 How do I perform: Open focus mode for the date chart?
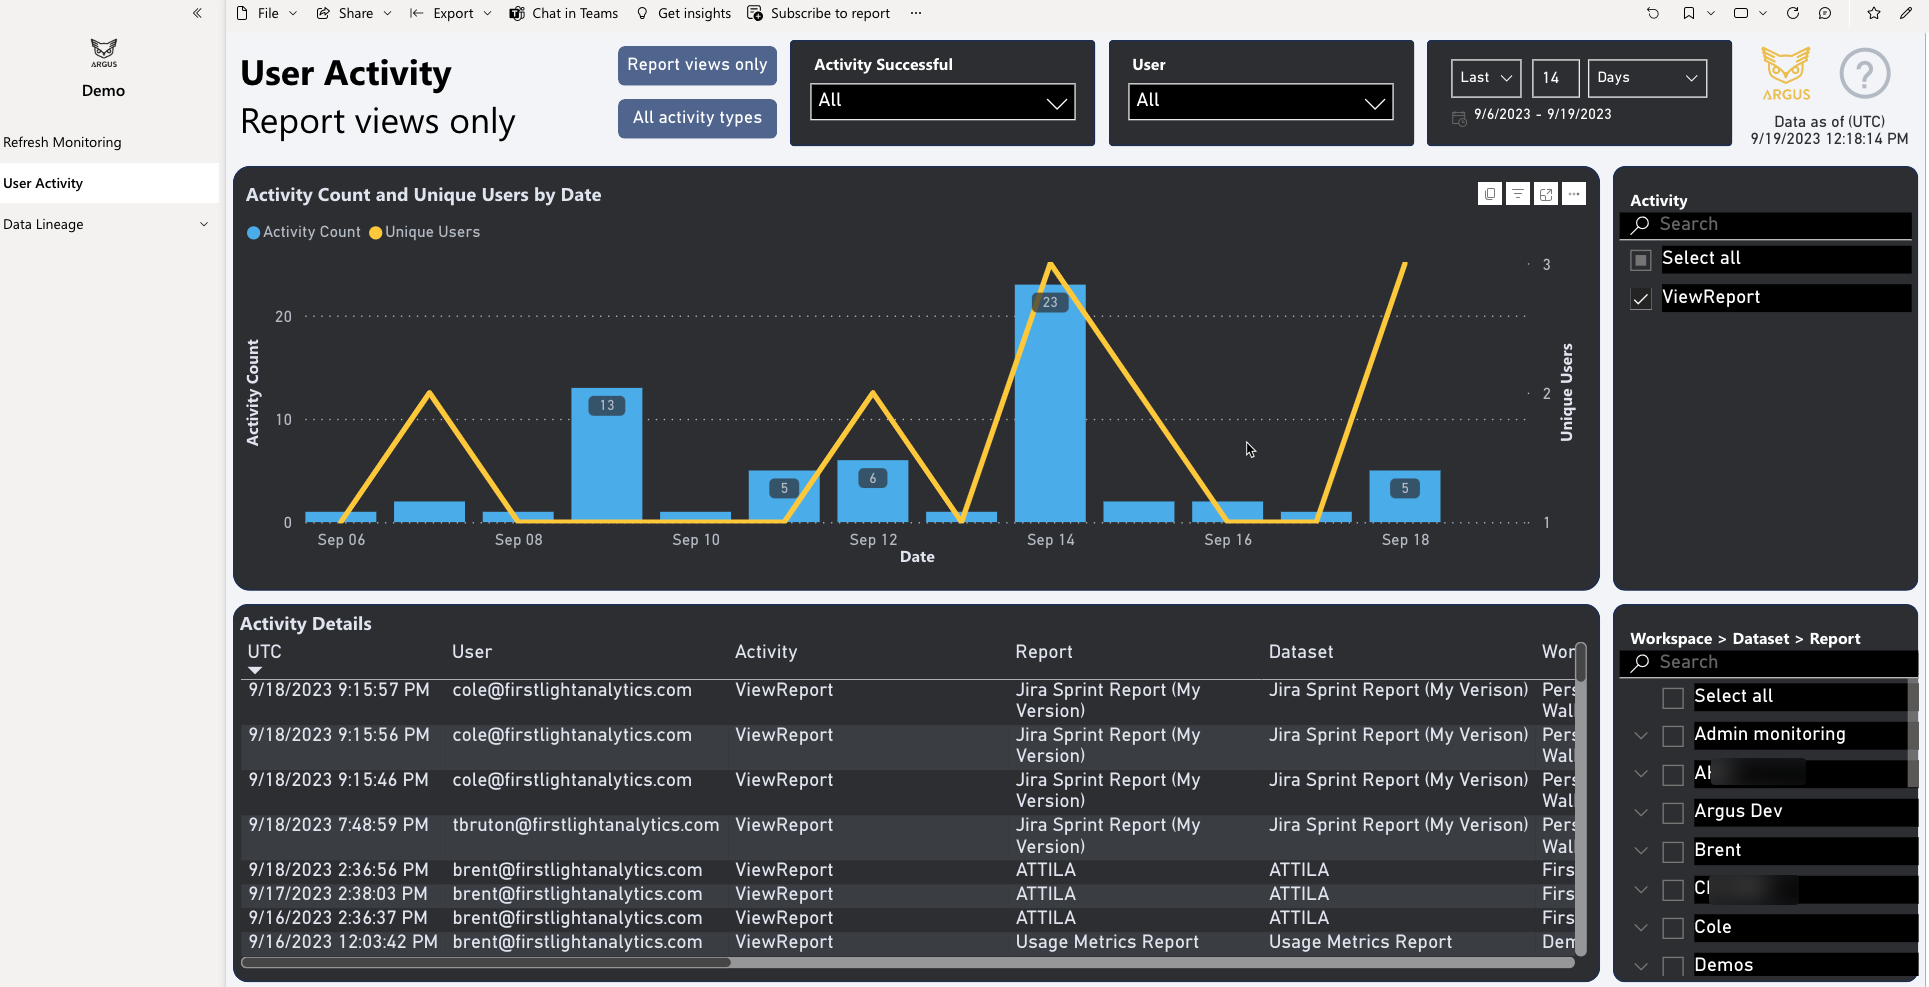[1545, 193]
